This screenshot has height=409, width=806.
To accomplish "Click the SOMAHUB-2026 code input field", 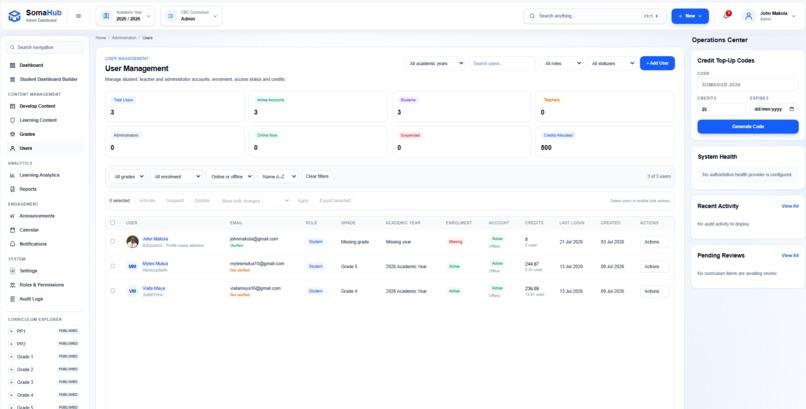I will point(747,84).
